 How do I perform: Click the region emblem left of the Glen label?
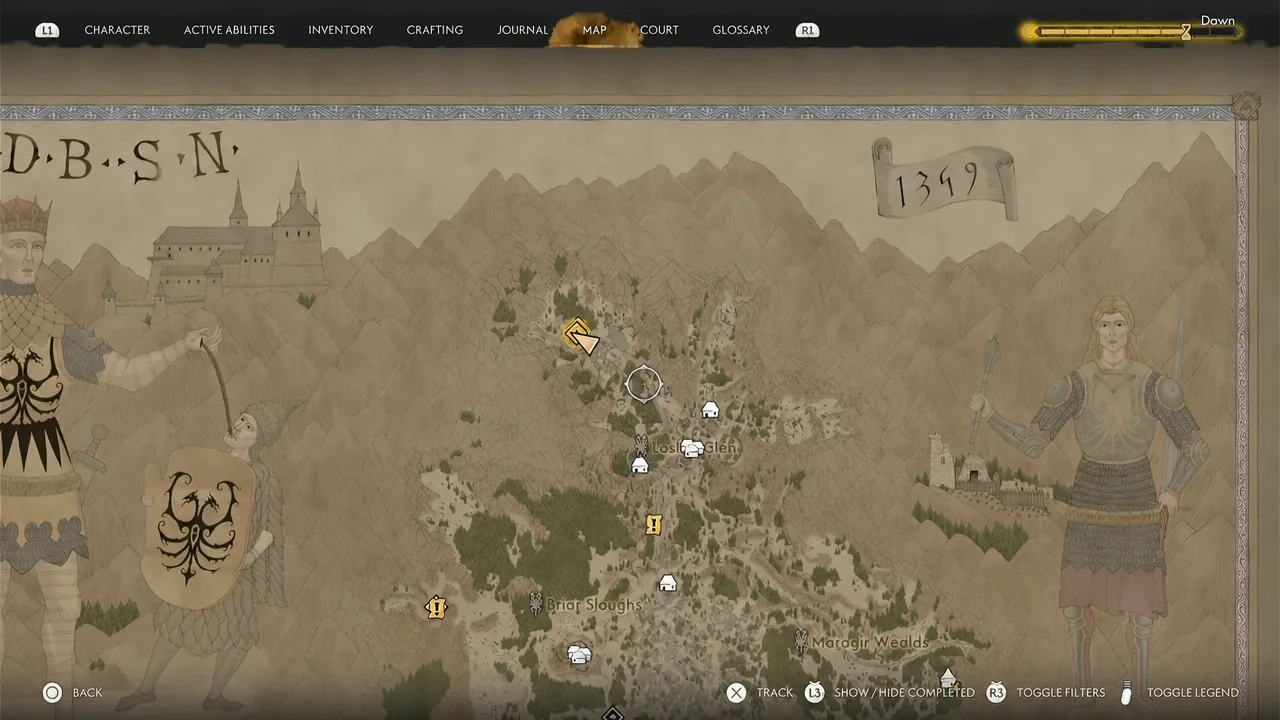(x=641, y=444)
